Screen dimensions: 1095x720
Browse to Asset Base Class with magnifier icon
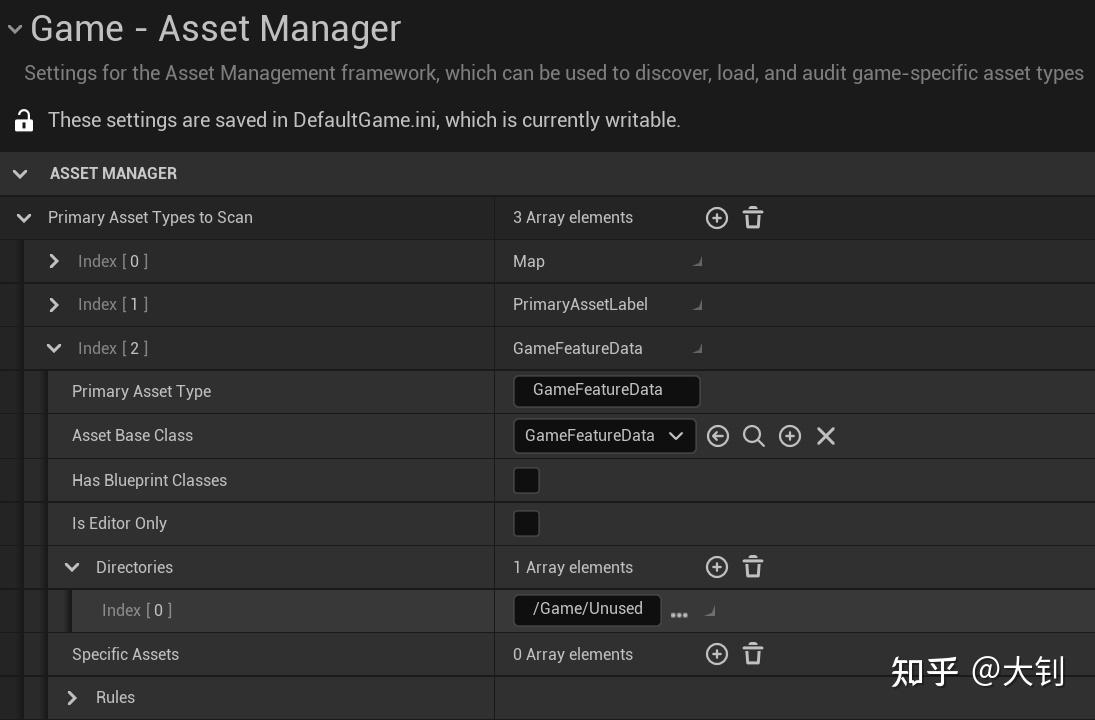coord(754,436)
